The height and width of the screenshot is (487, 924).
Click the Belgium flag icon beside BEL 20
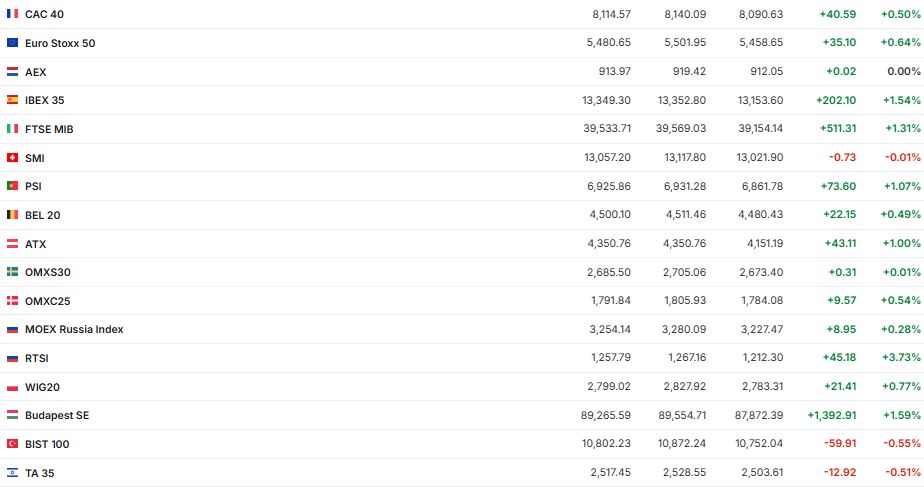12,215
